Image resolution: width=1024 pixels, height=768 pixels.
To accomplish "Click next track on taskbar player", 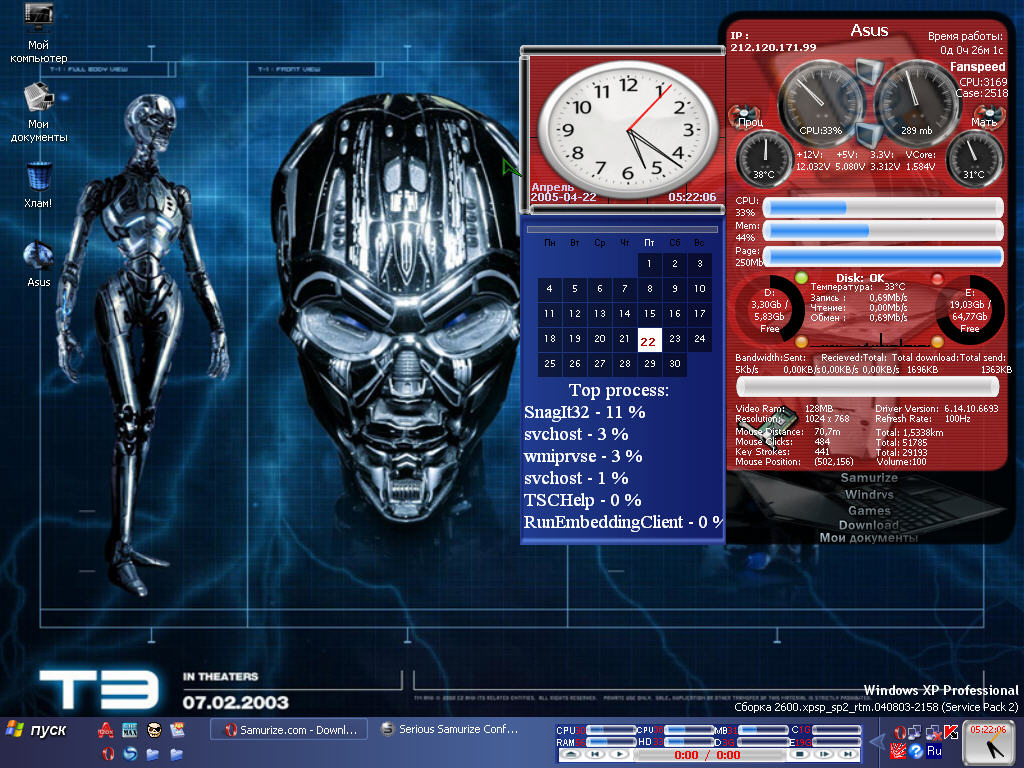I will pyautogui.click(x=847, y=755).
